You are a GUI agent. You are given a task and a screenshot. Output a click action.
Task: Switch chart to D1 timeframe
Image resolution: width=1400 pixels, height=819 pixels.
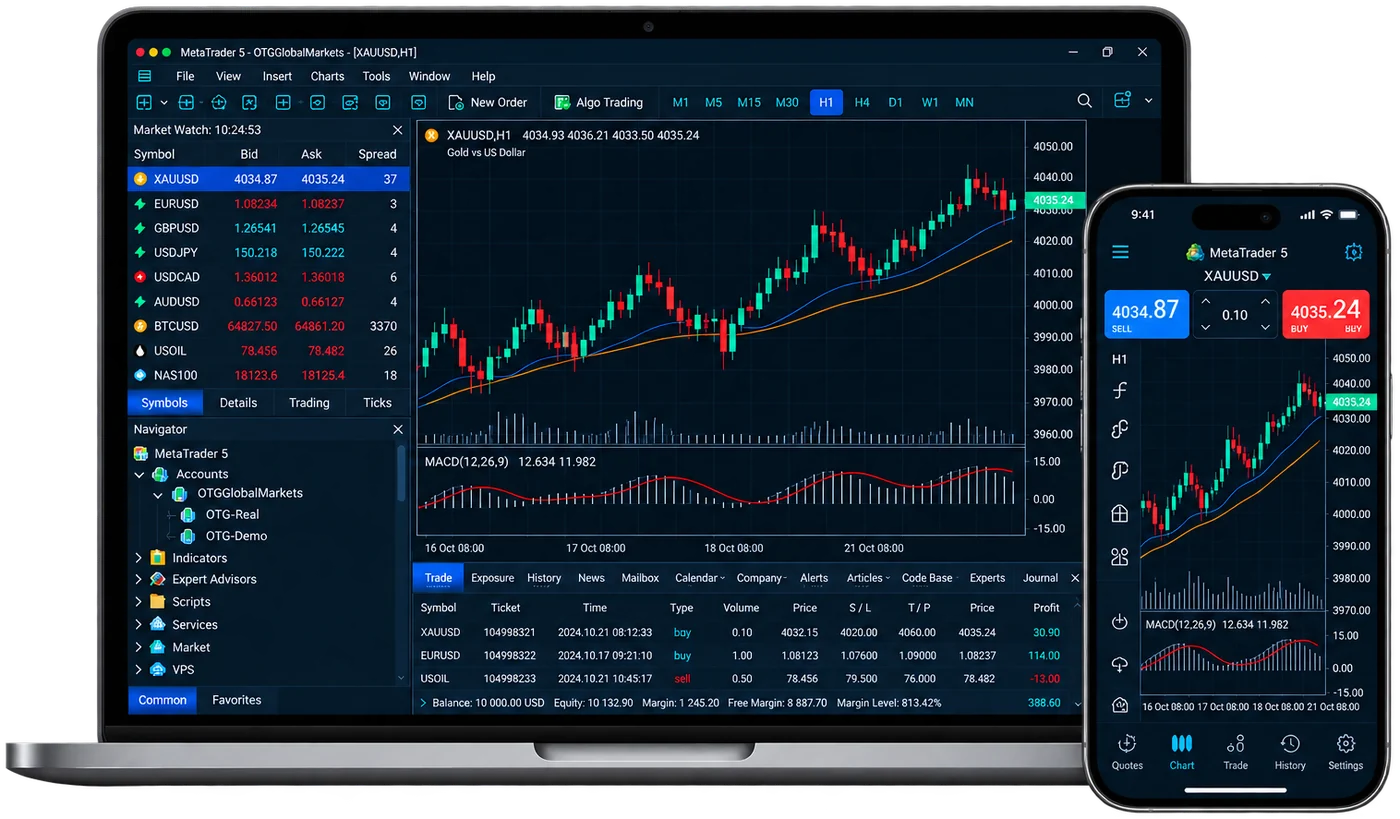896,102
